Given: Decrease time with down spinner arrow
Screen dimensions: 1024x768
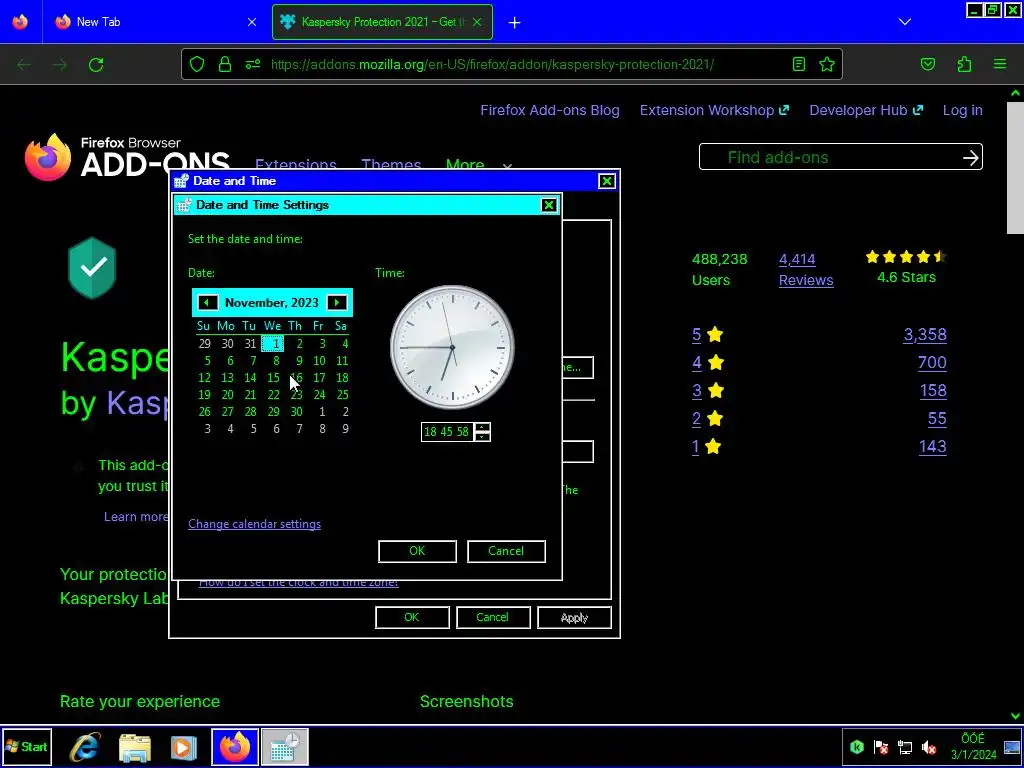Looking at the screenshot, I should [482, 436].
